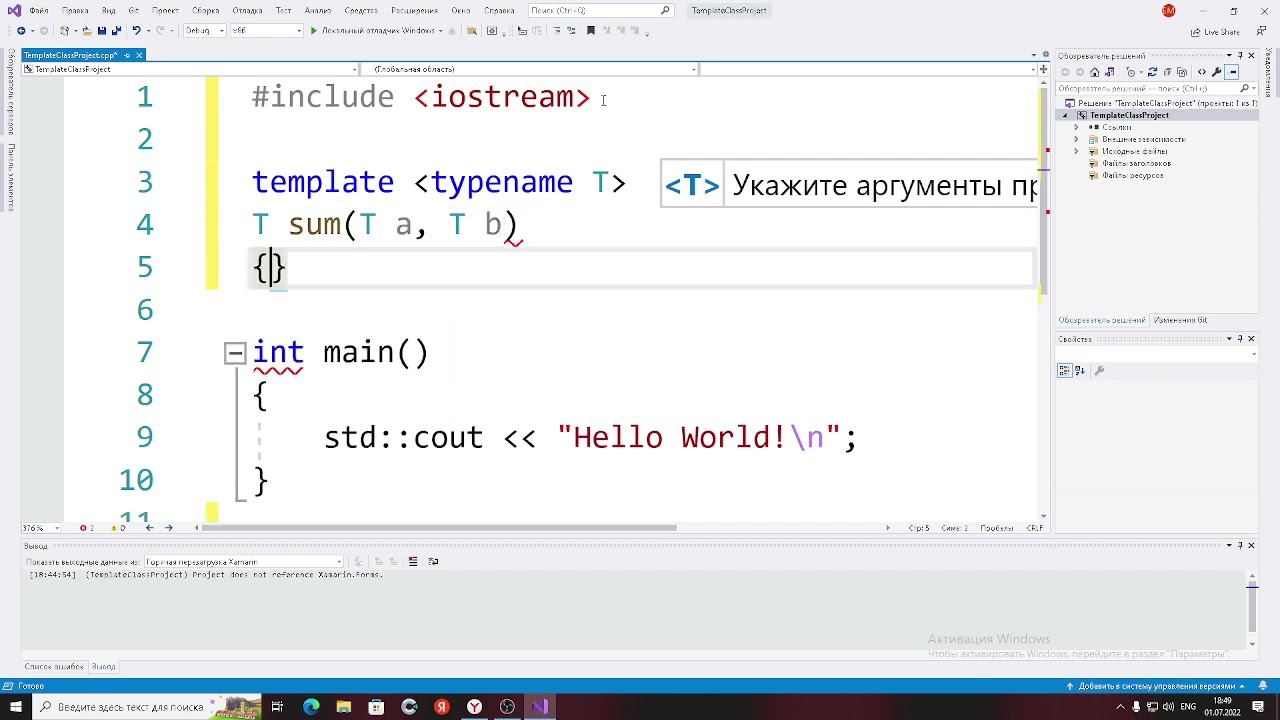Open the Правка menu
The image size is (1280, 720).
pos(75,10)
